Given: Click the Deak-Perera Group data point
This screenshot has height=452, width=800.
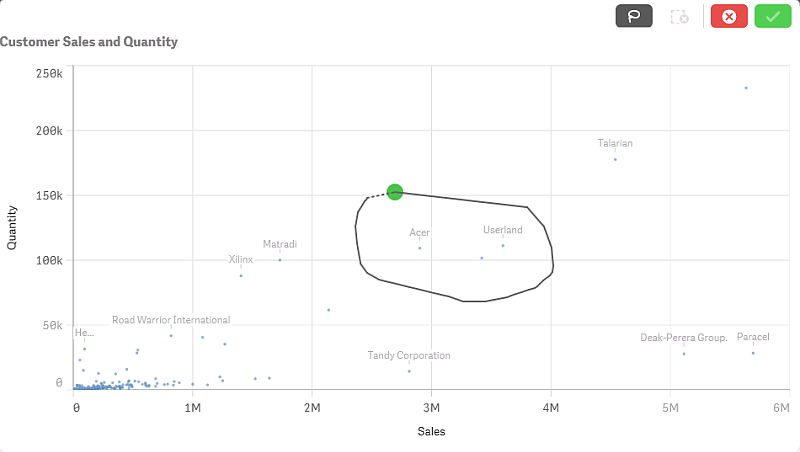Looking at the screenshot, I should [684, 354].
